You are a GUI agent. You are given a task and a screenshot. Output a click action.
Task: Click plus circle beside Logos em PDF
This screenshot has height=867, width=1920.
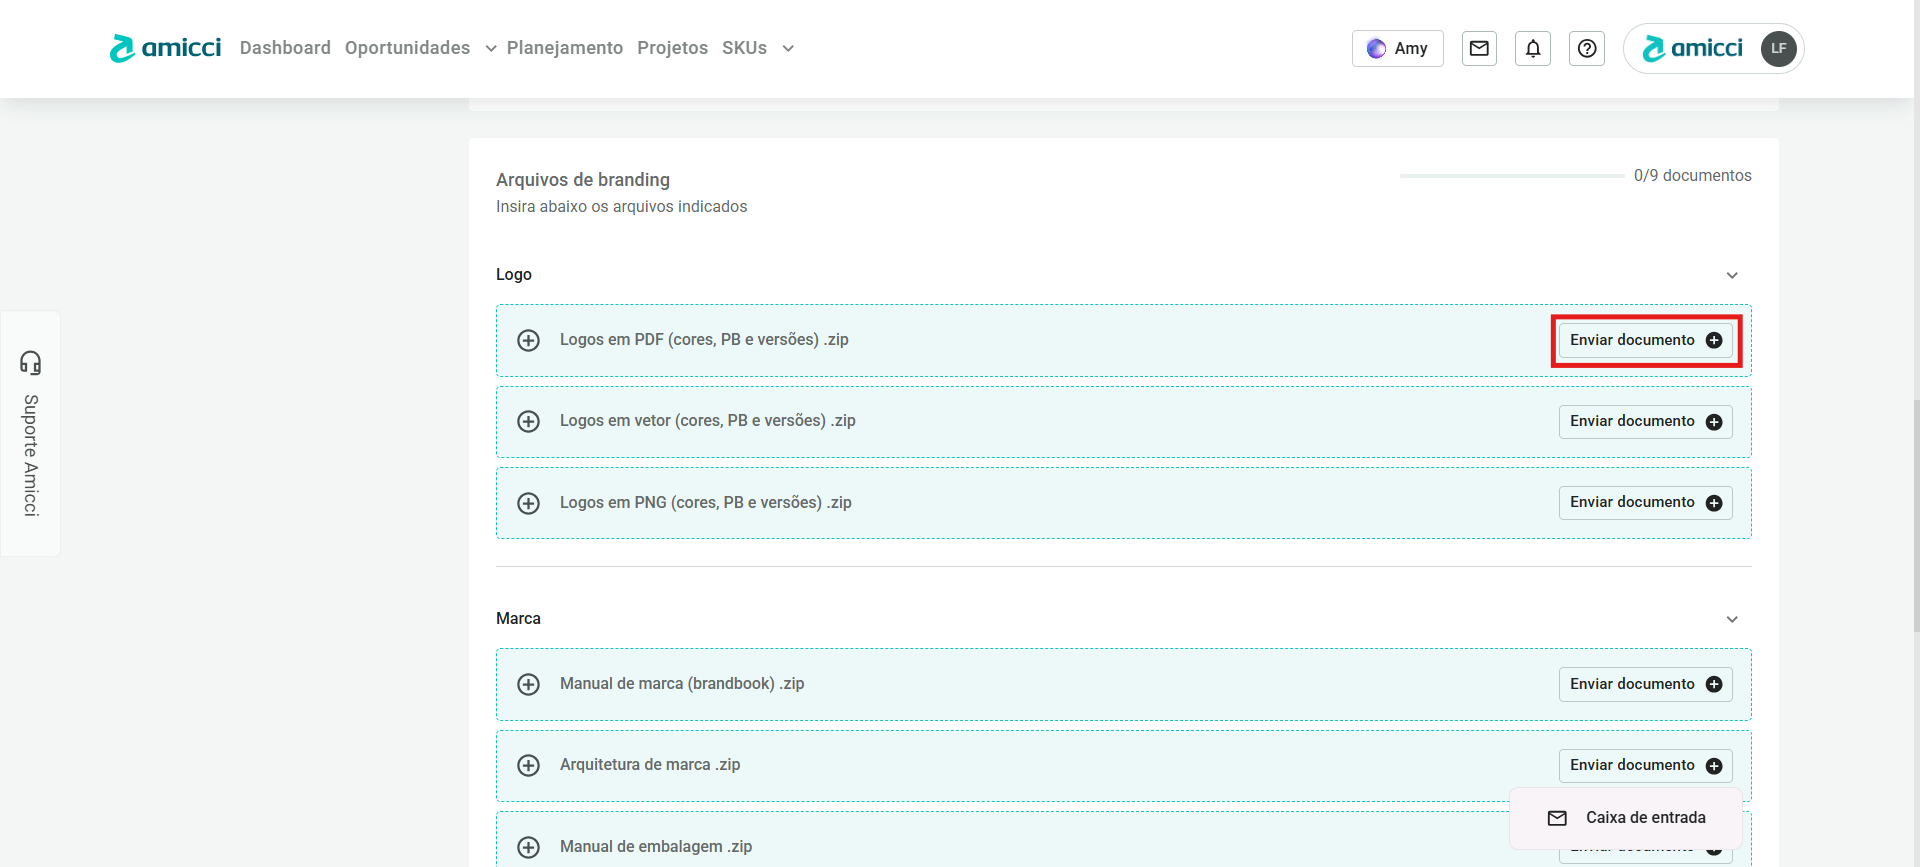(x=528, y=340)
